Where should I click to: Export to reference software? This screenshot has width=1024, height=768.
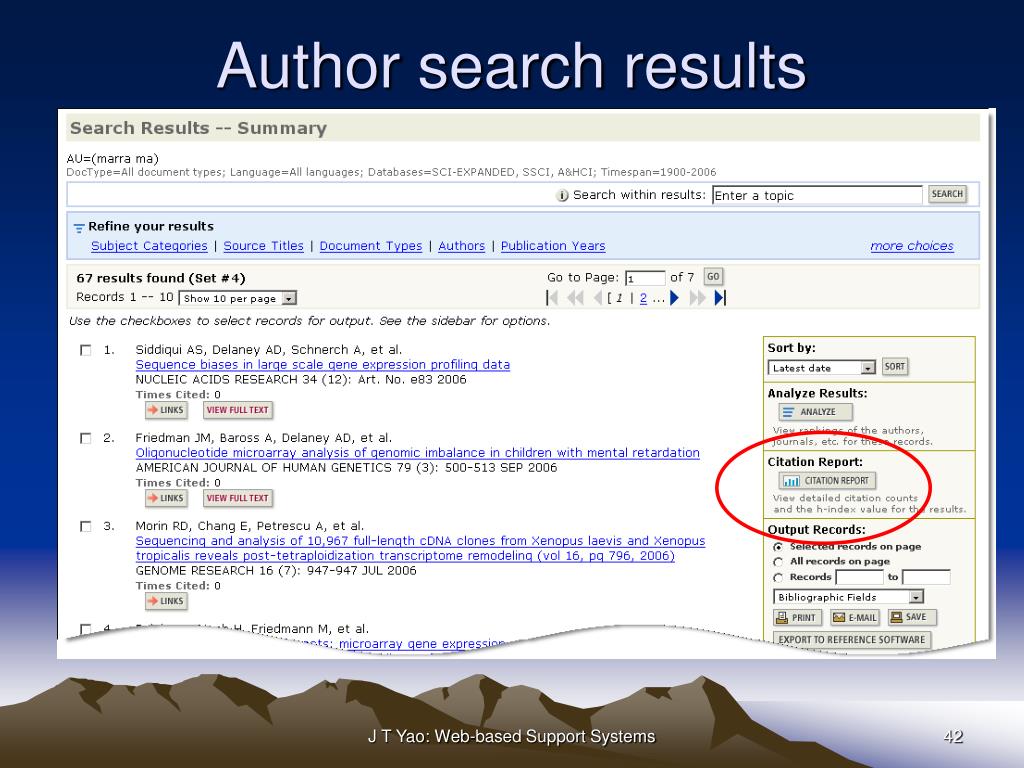[852, 639]
